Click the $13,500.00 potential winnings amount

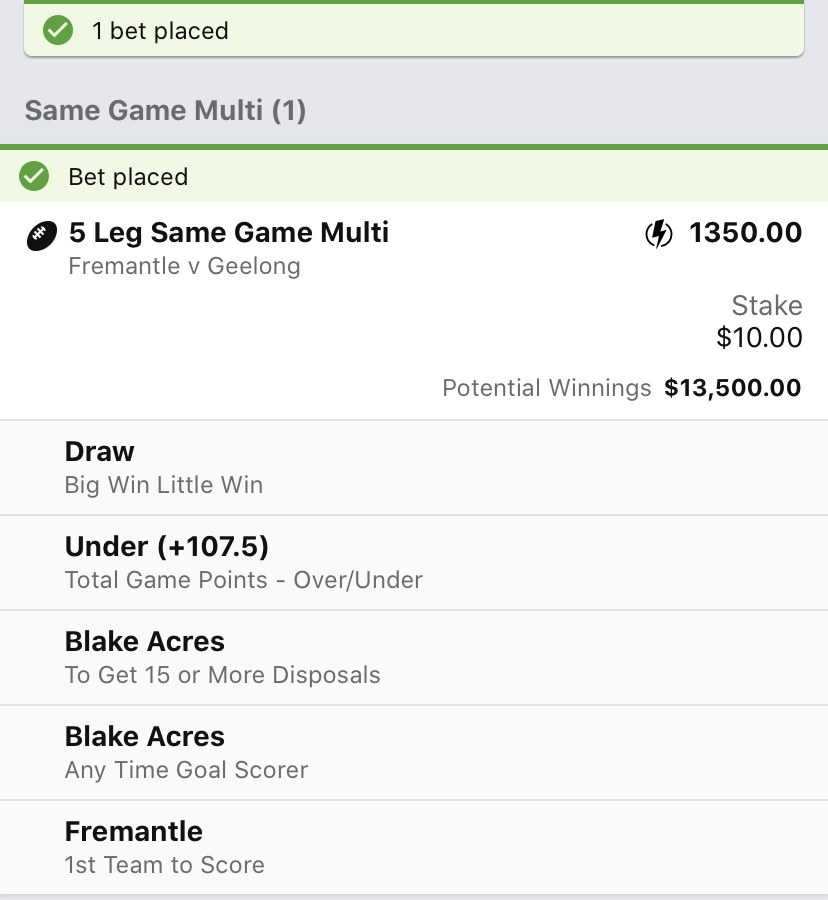732,388
